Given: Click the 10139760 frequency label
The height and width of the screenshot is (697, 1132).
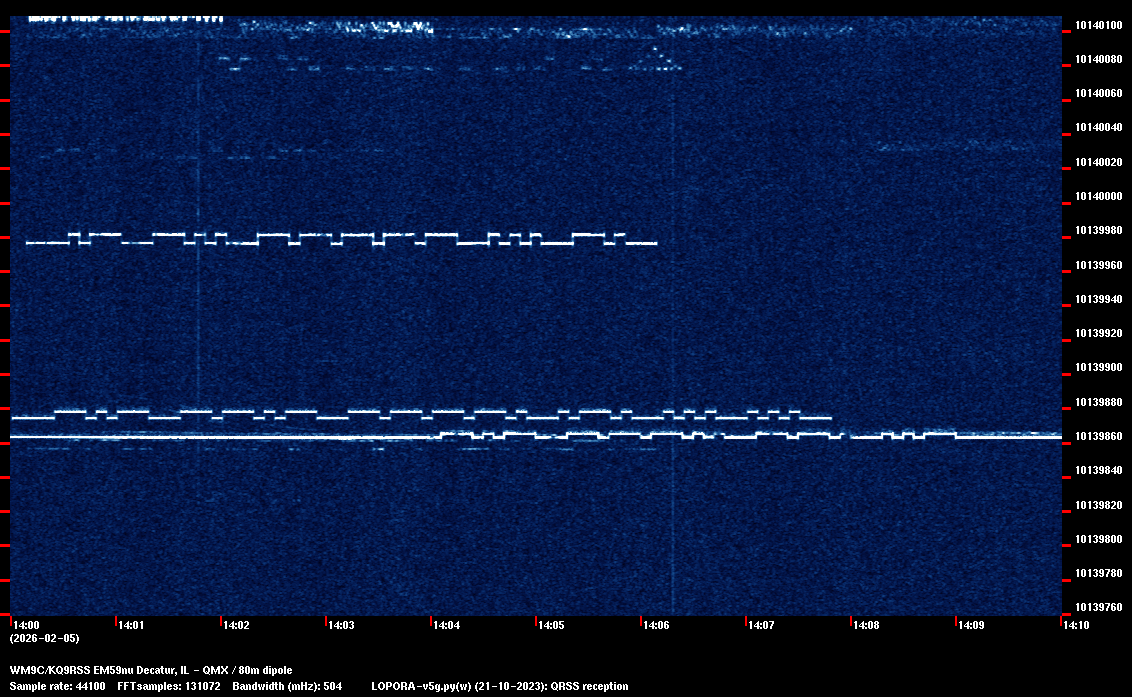Looking at the screenshot, I should [1097, 608].
